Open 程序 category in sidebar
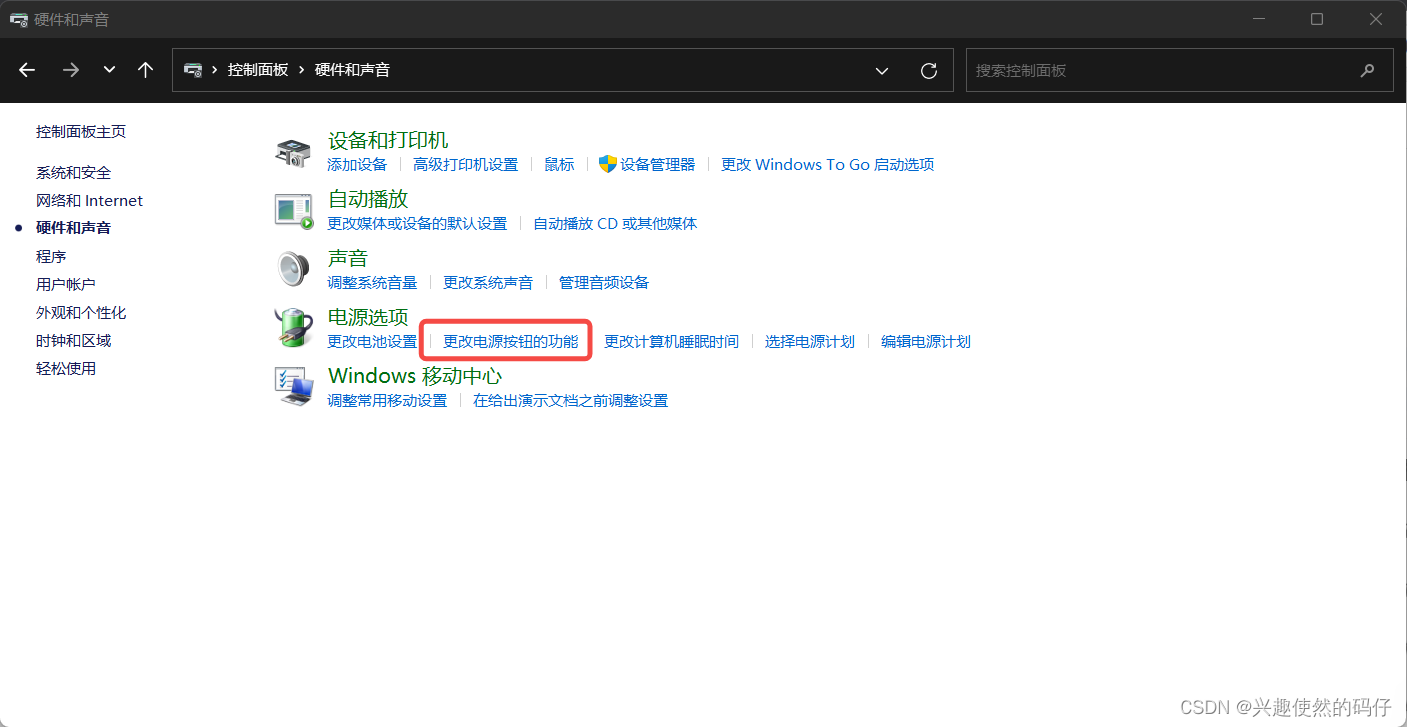Screen dimensions: 1407x727 [51, 257]
